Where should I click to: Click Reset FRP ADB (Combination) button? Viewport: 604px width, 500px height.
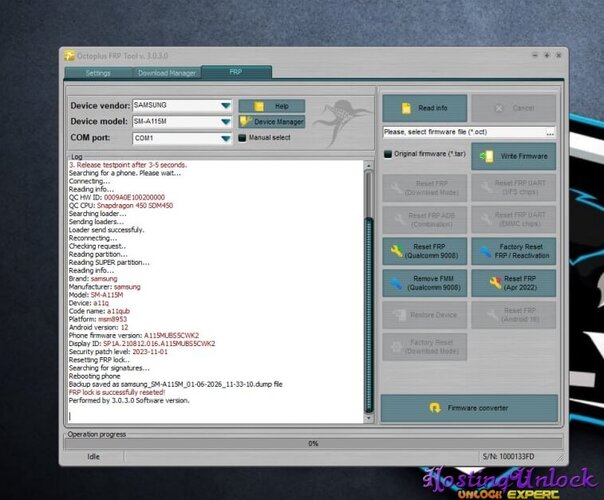pos(424,220)
